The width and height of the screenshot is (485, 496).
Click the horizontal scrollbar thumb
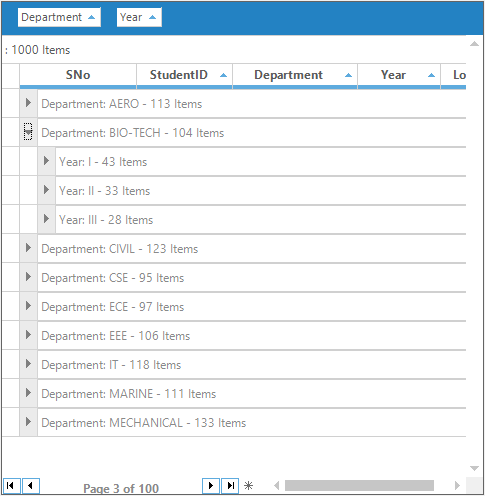tap(359, 485)
